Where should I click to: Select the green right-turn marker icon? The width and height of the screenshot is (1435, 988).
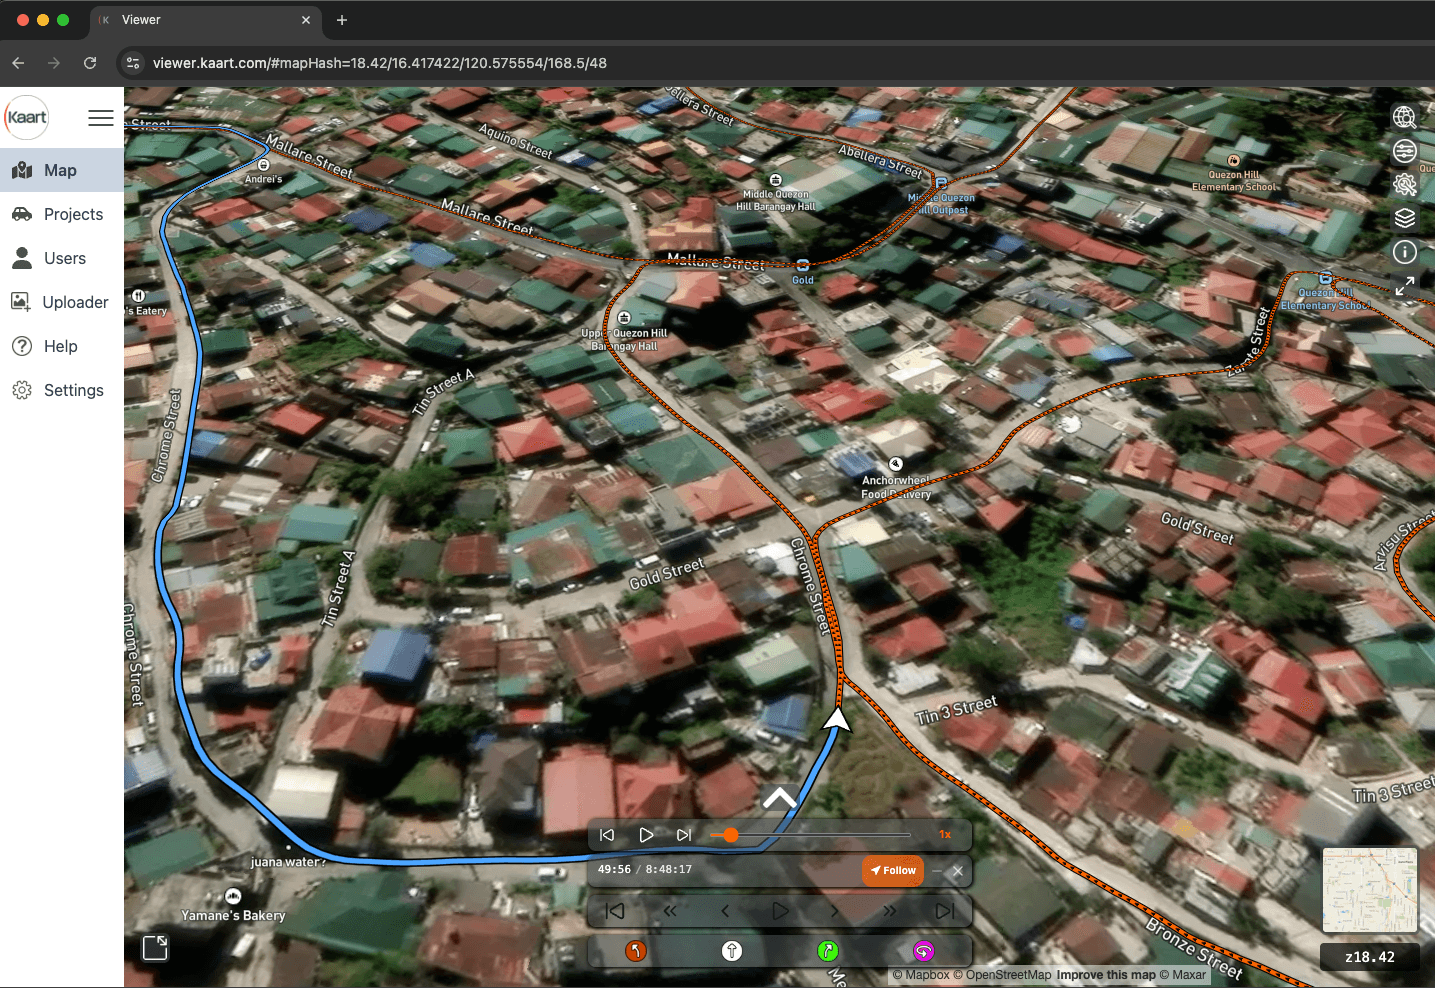(x=827, y=951)
